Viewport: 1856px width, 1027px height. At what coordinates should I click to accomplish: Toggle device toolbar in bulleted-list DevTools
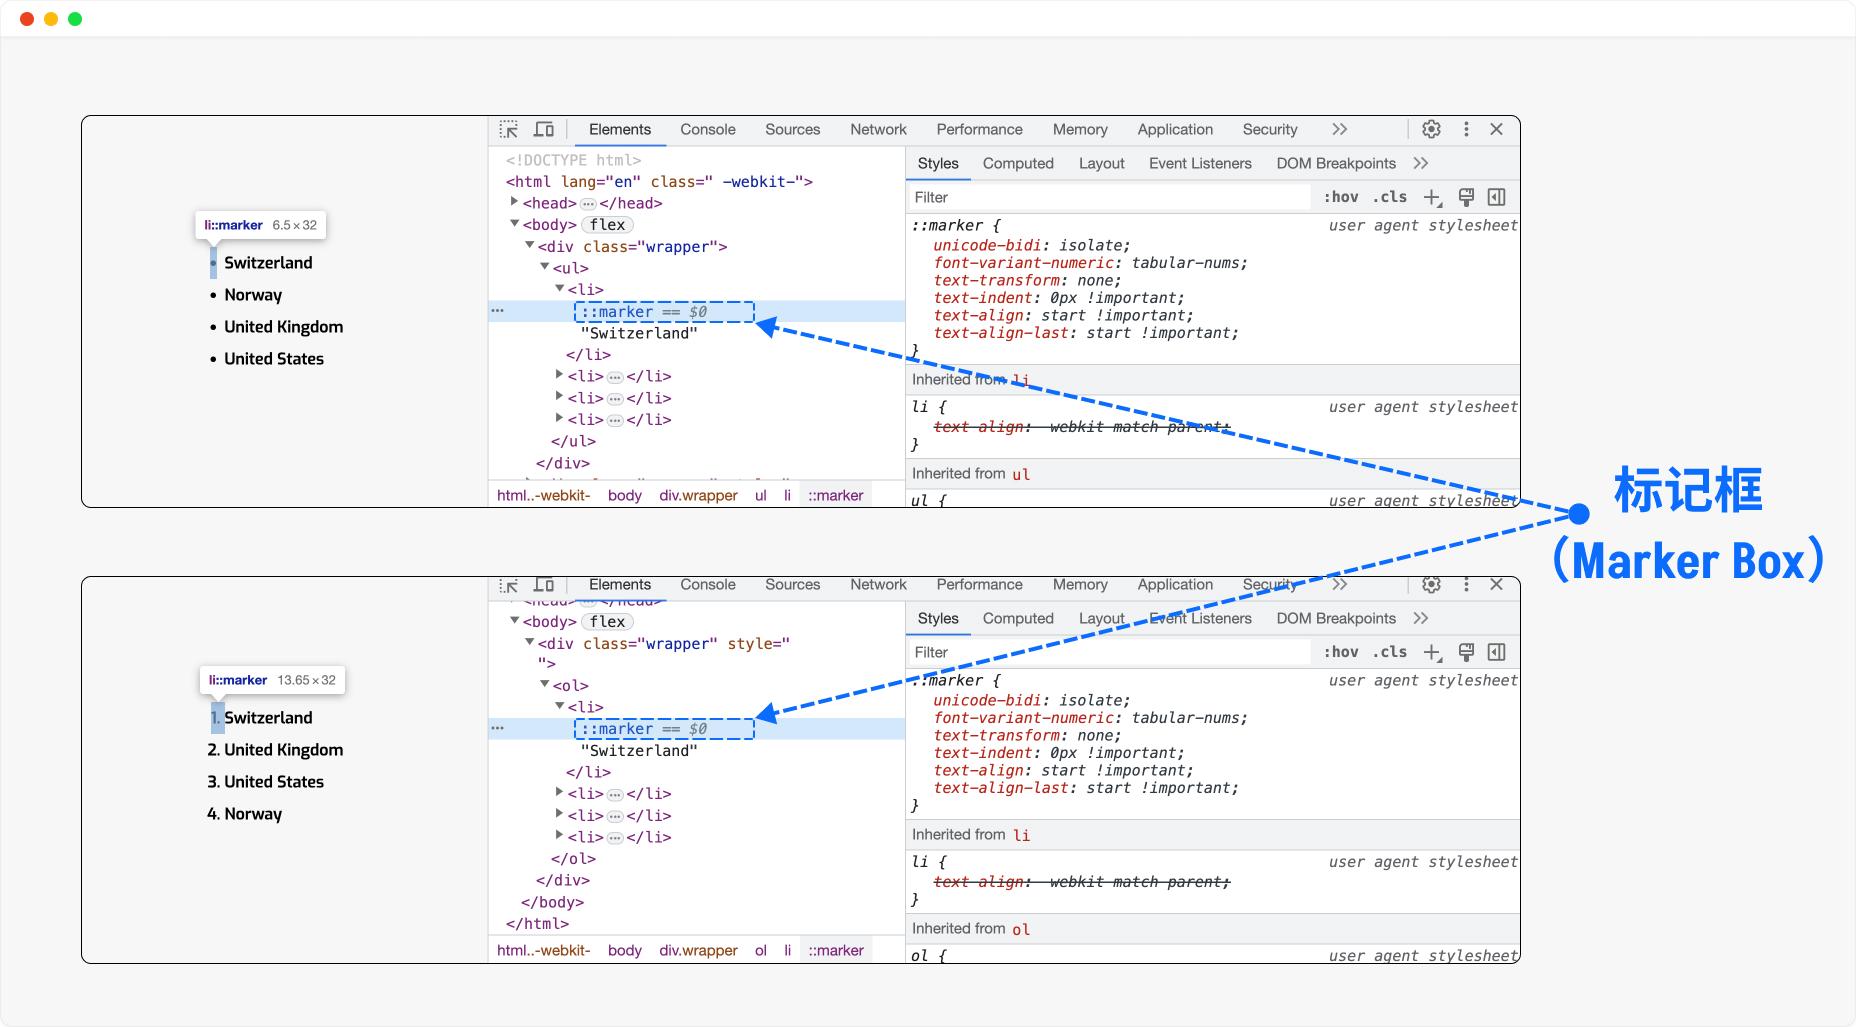(x=544, y=130)
